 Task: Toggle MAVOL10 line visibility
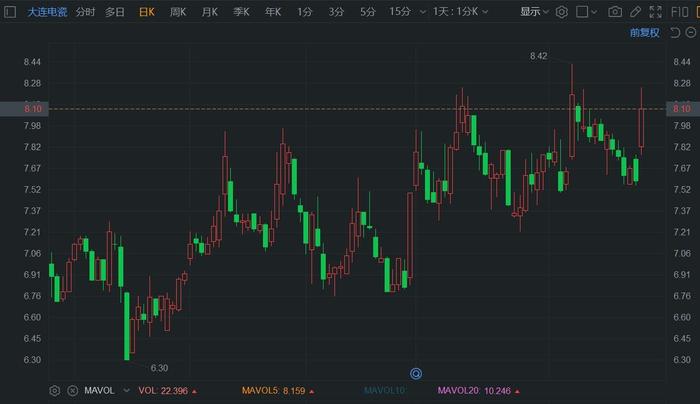(385, 390)
